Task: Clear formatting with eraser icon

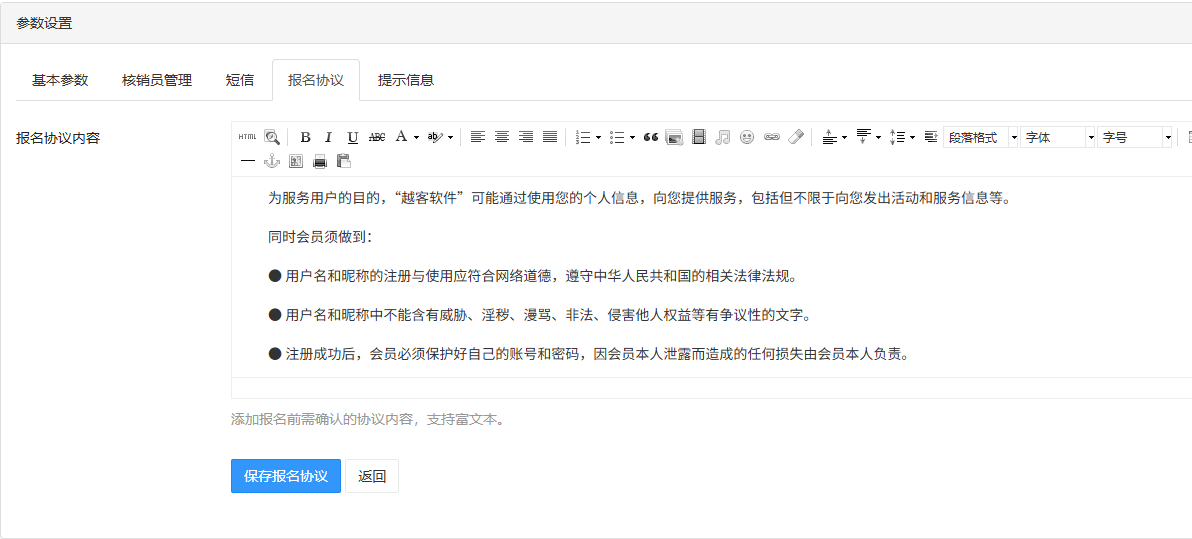Action: pos(795,138)
